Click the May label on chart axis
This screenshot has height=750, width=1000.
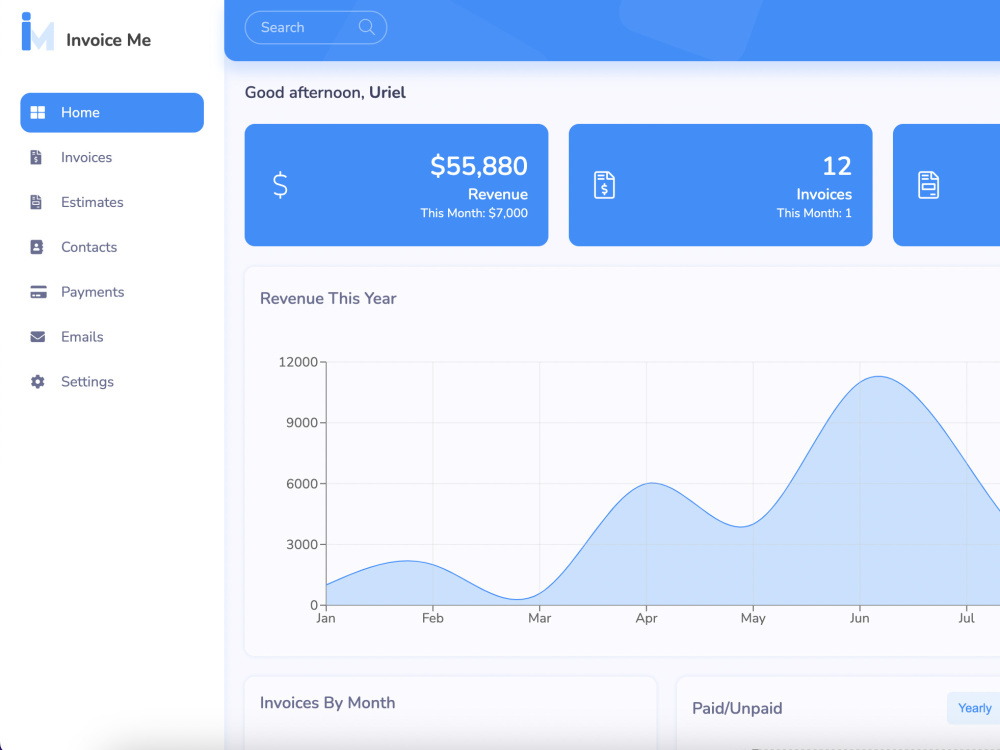click(753, 618)
